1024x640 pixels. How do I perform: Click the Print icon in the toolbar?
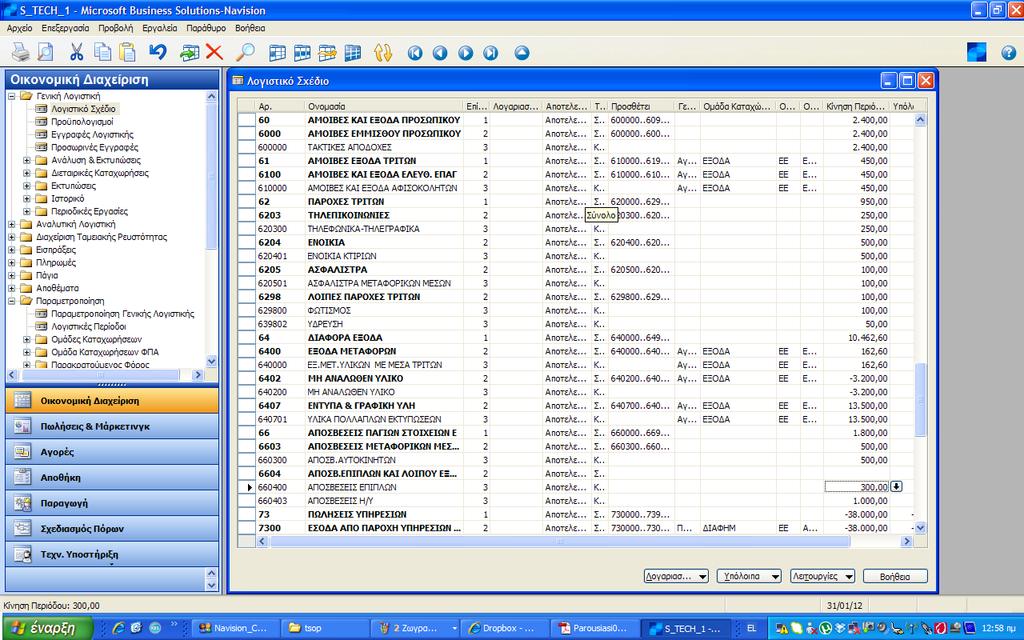coord(20,52)
